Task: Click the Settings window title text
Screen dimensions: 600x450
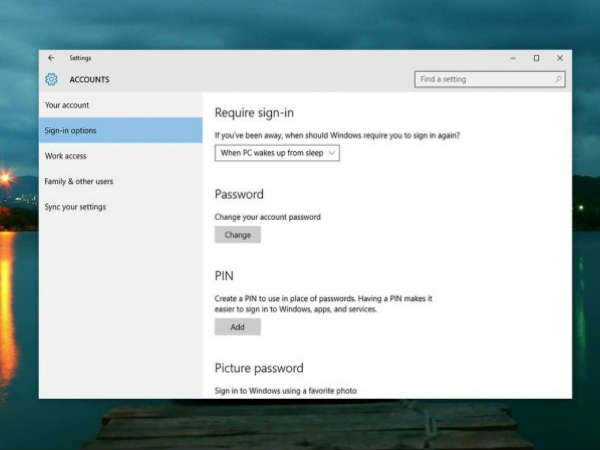Action: (80, 58)
